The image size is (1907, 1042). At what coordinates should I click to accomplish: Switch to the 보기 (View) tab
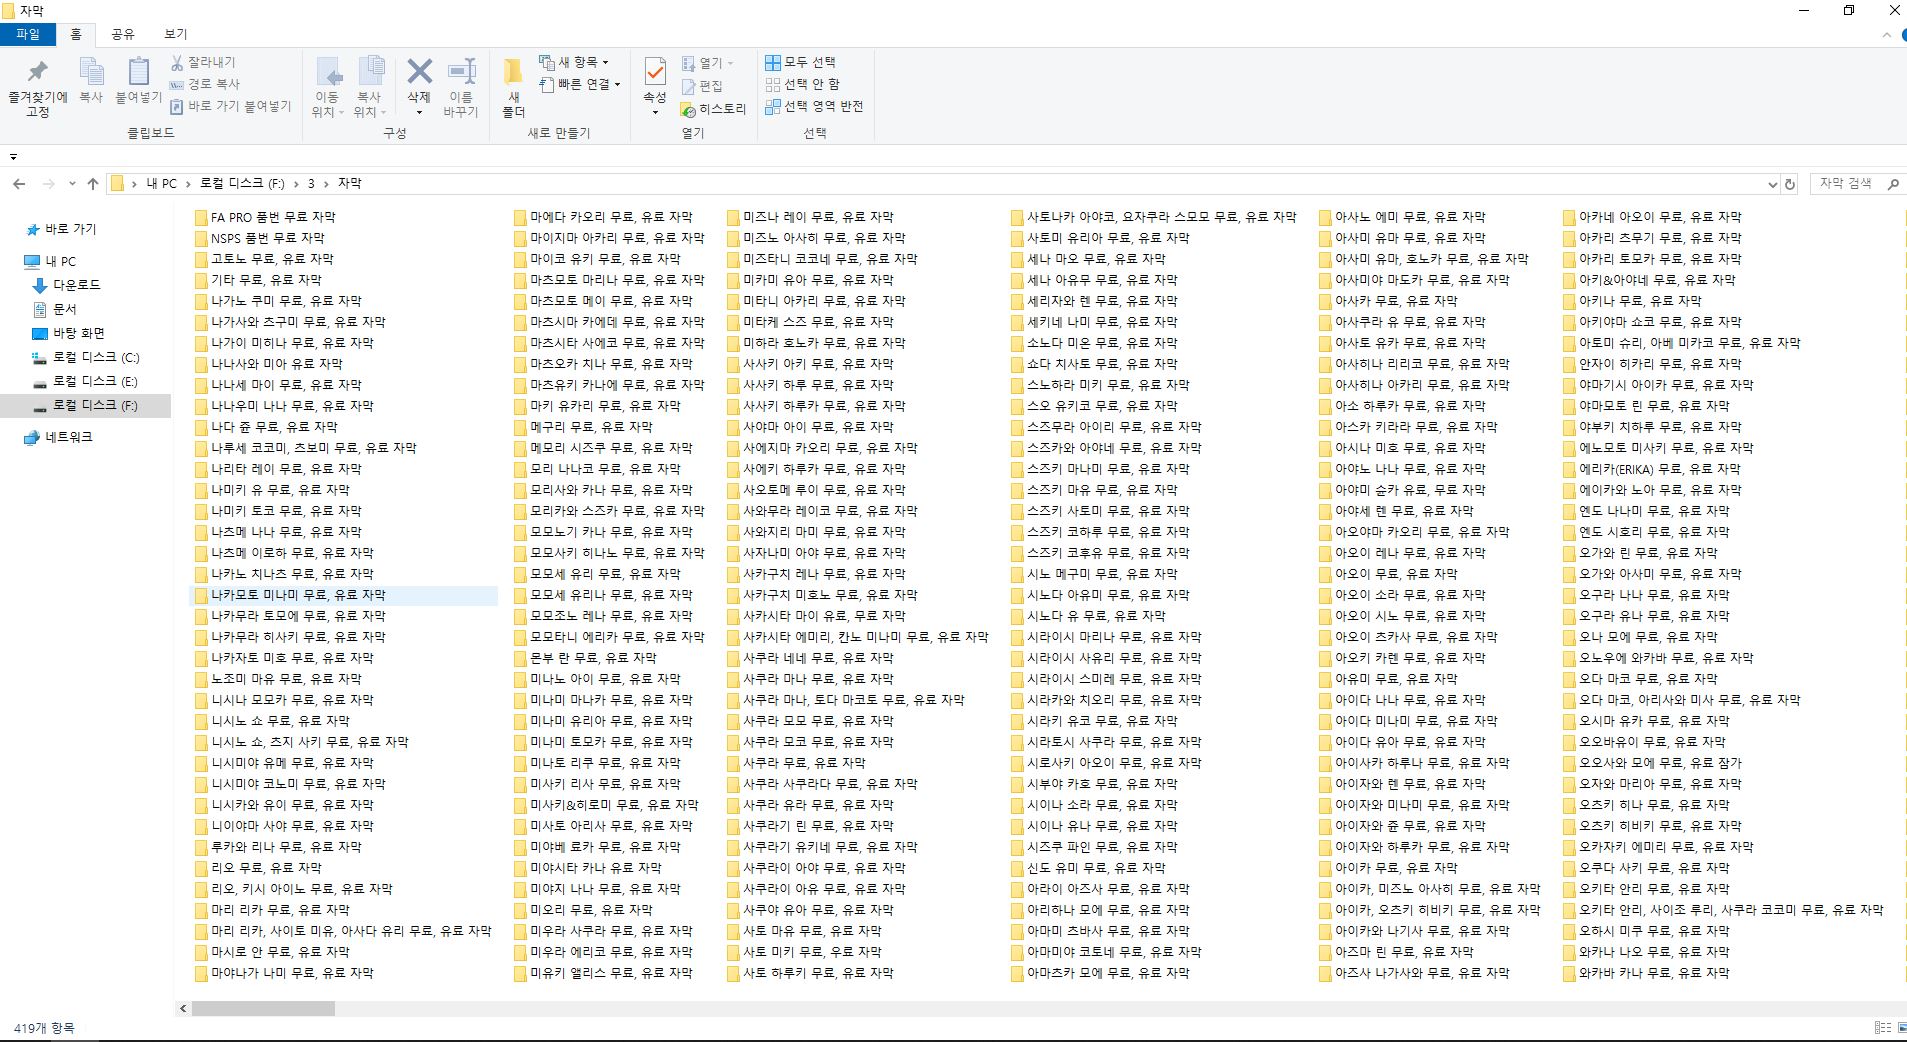175,34
